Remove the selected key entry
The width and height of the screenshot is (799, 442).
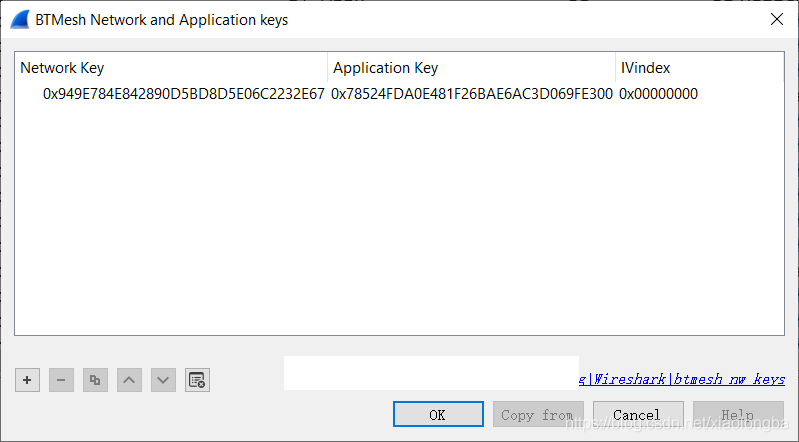pyautogui.click(x=61, y=380)
